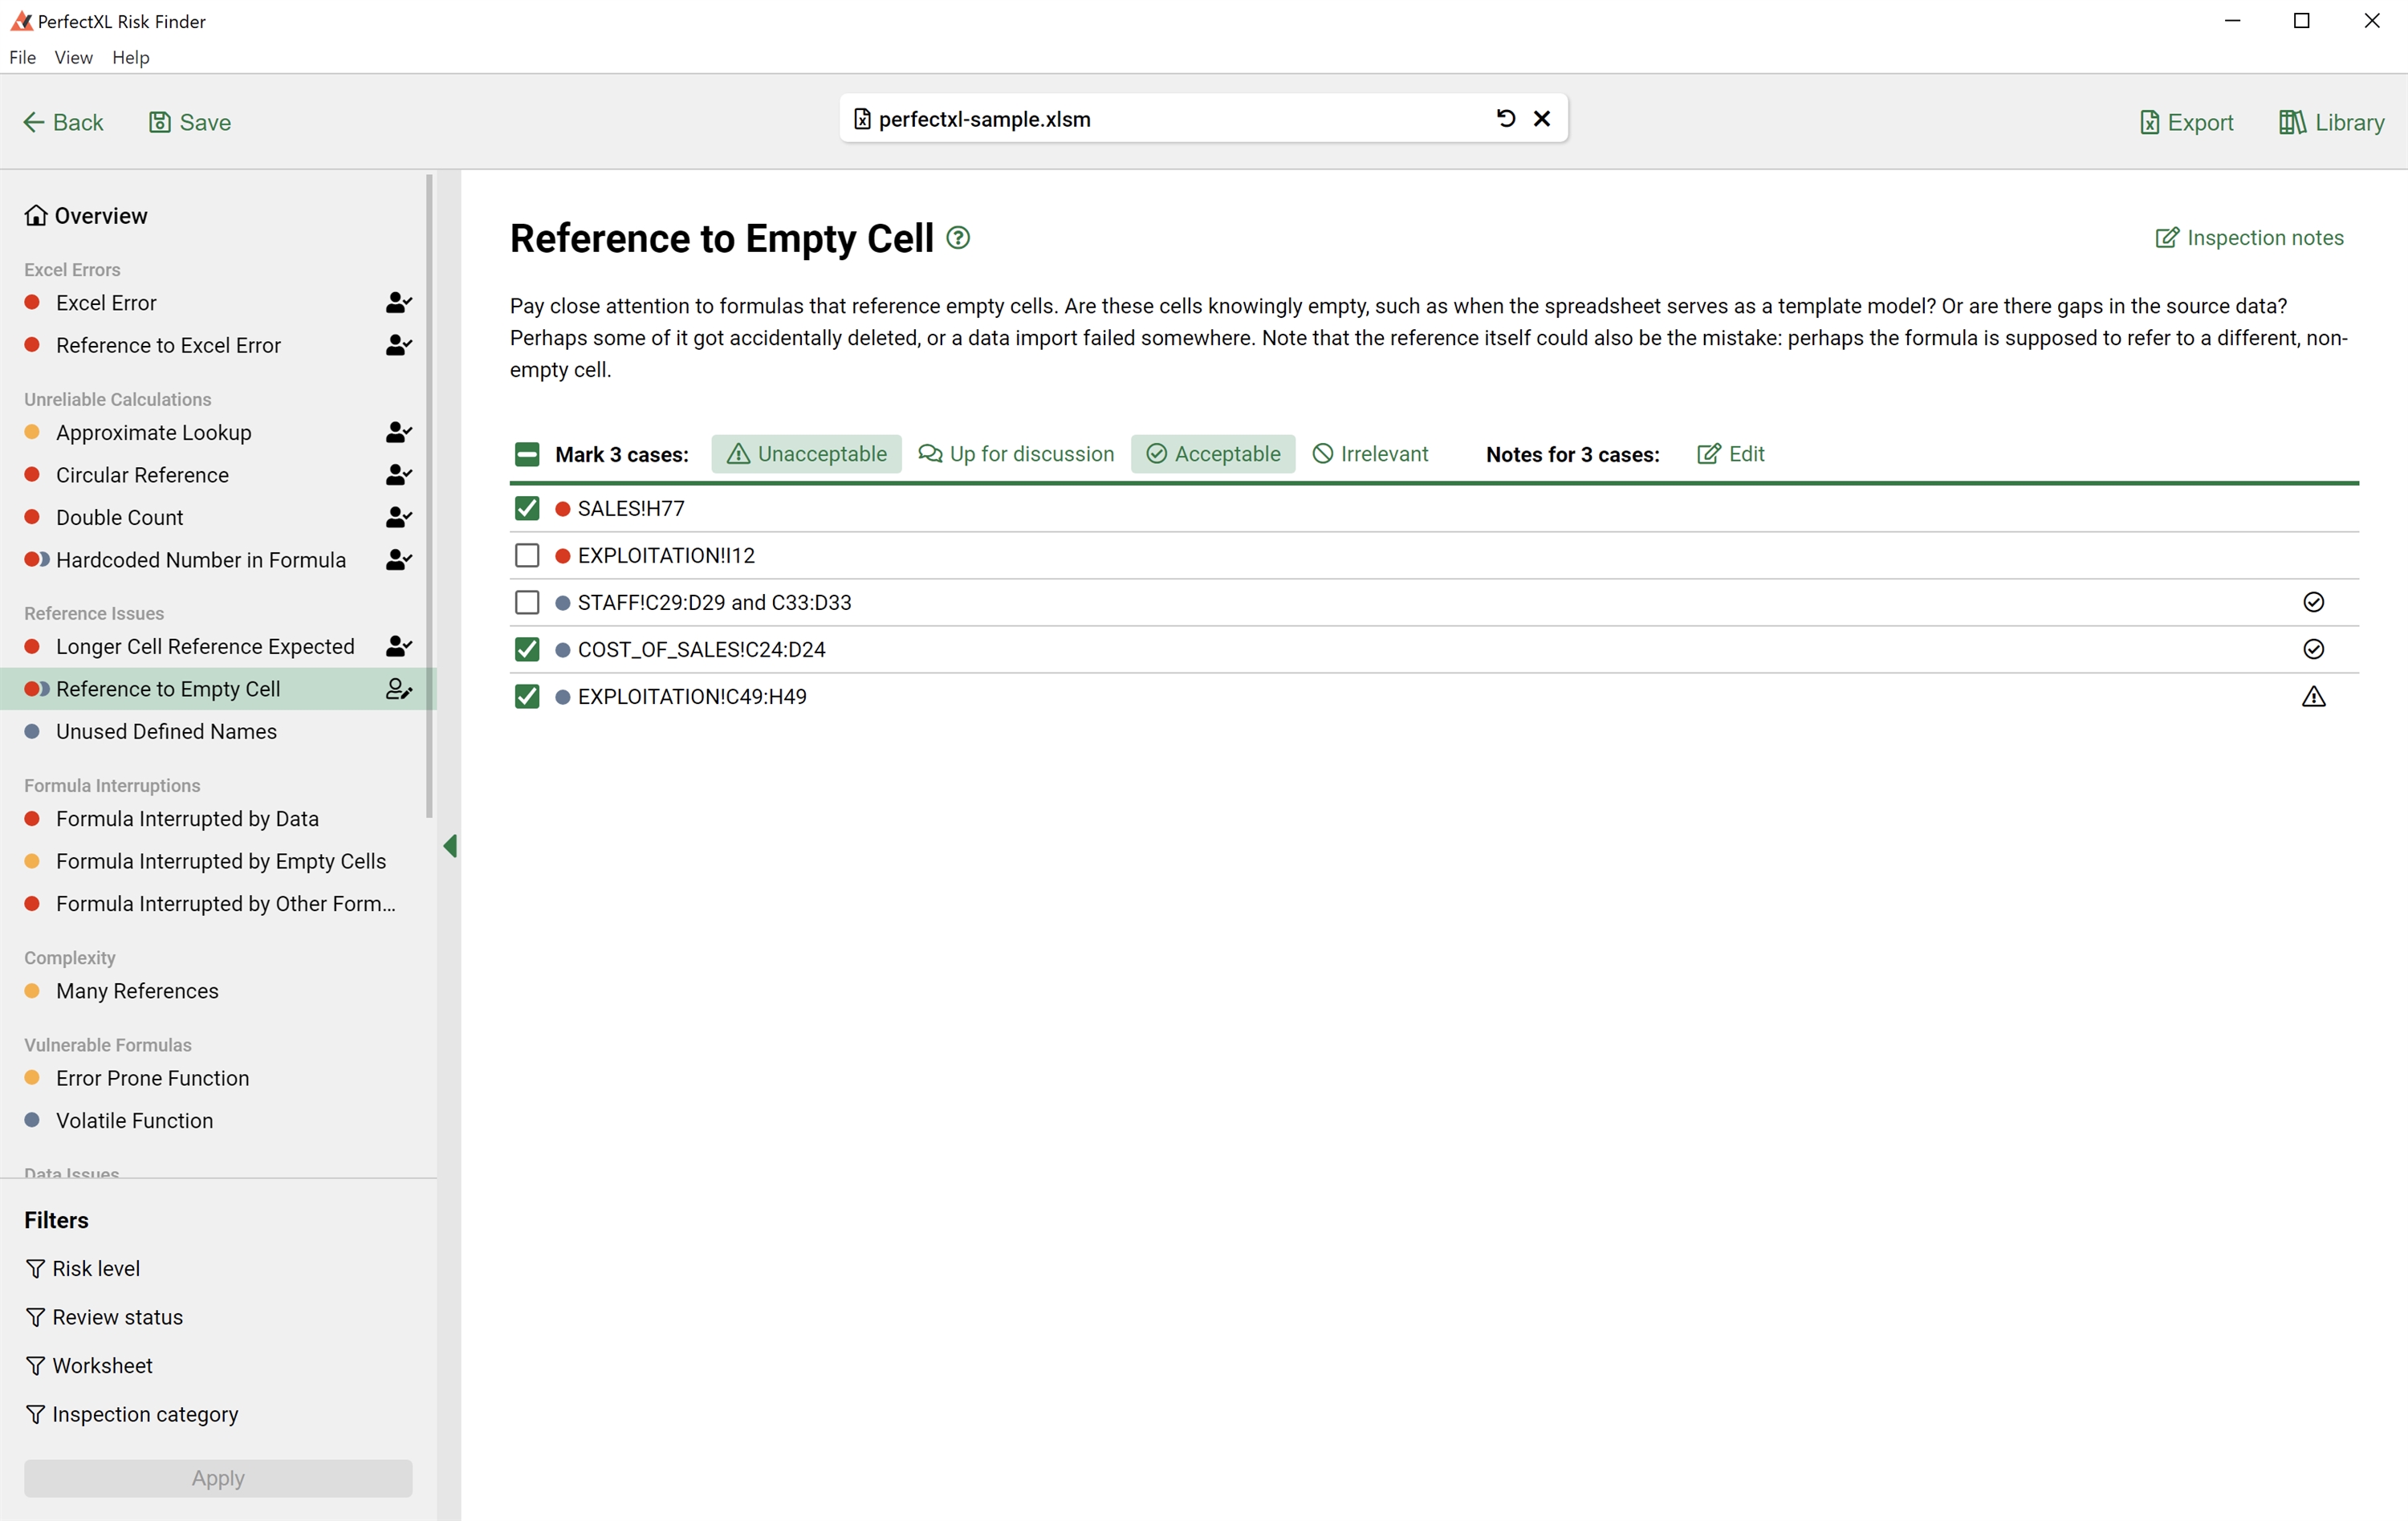
Task: Open the Help menu
Action: [130, 58]
